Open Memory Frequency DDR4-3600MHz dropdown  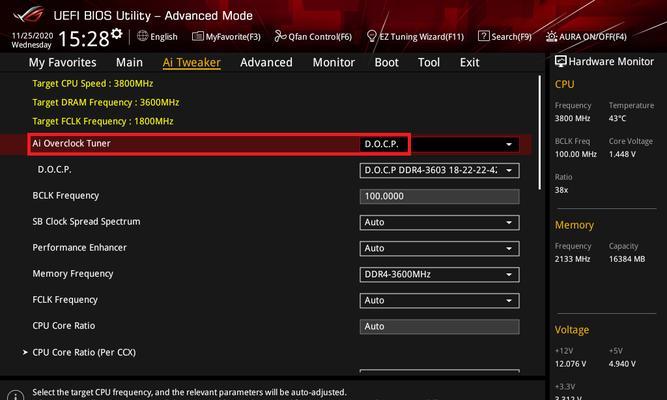[x=439, y=274]
